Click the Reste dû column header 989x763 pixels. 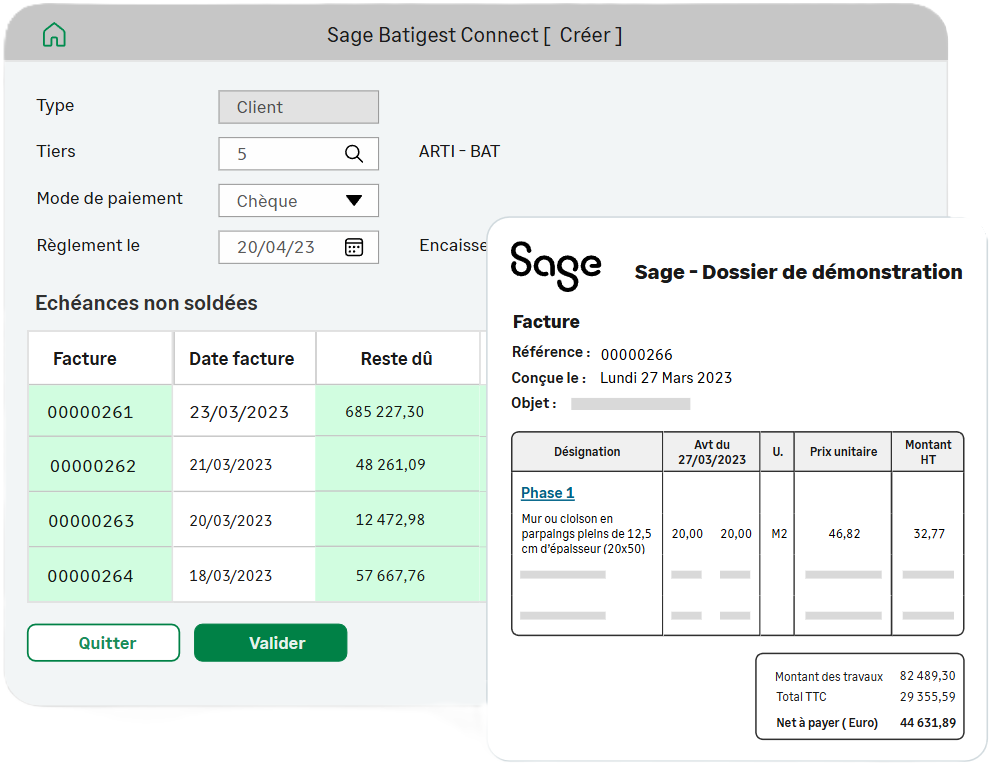click(397, 358)
